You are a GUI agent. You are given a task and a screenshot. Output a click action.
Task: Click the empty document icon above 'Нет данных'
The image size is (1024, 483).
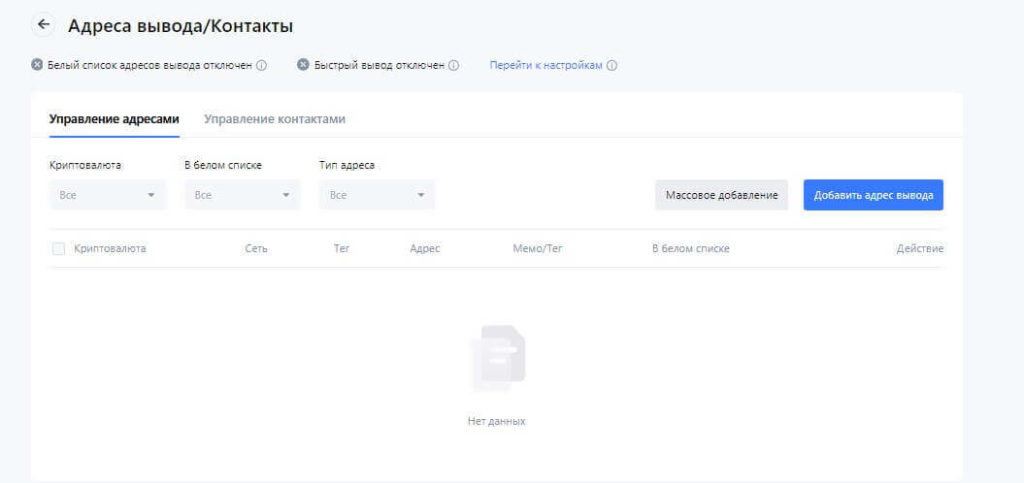[x=497, y=357]
